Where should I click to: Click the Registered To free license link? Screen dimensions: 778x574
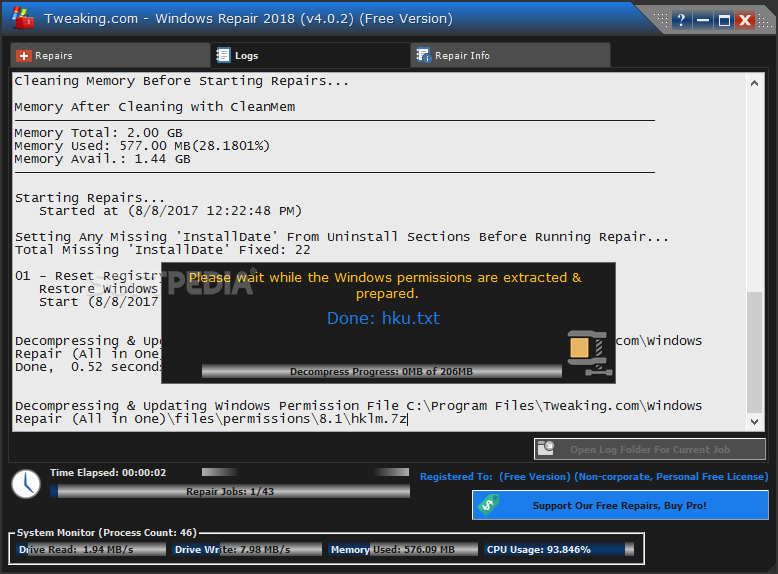(594, 477)
